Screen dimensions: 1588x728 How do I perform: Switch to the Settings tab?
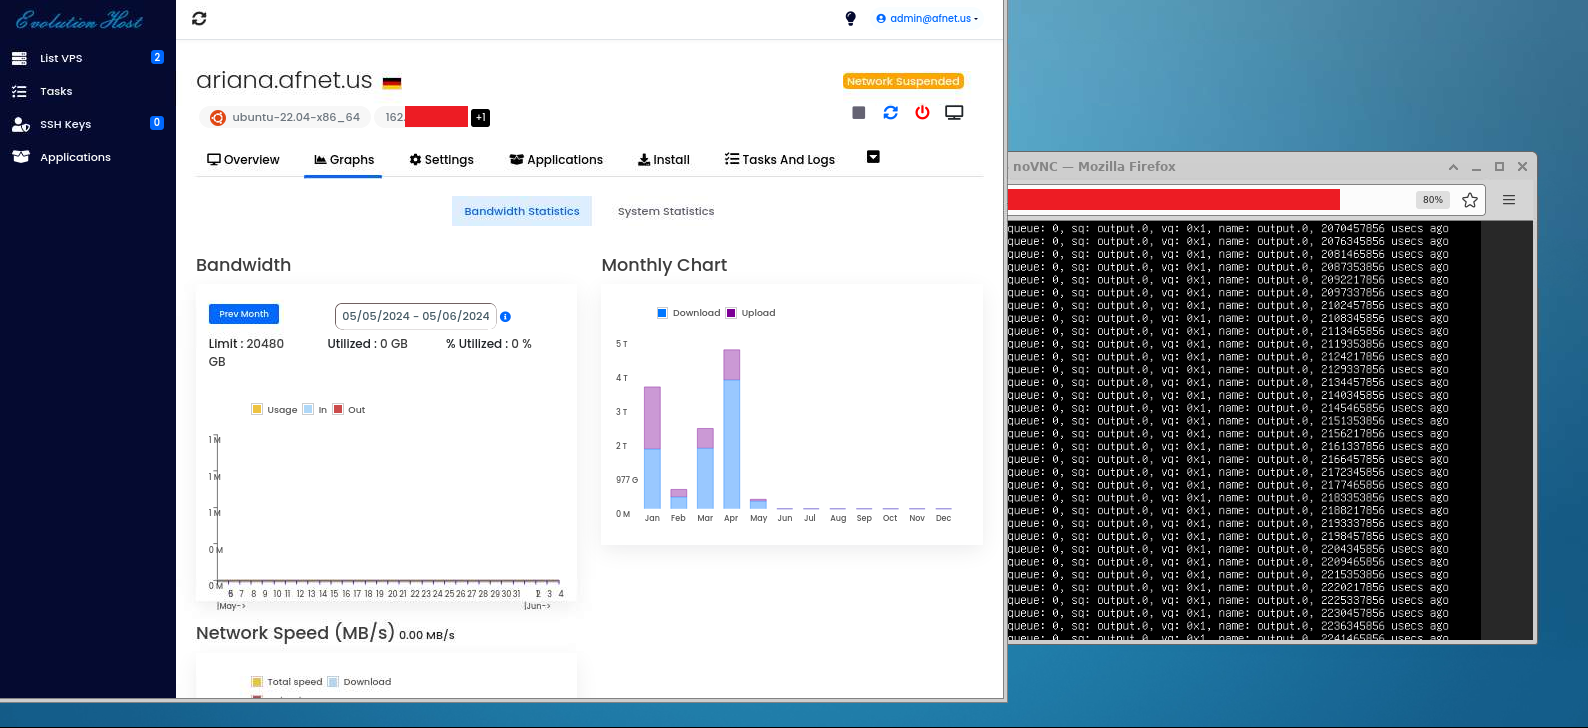tap(441, 160)
